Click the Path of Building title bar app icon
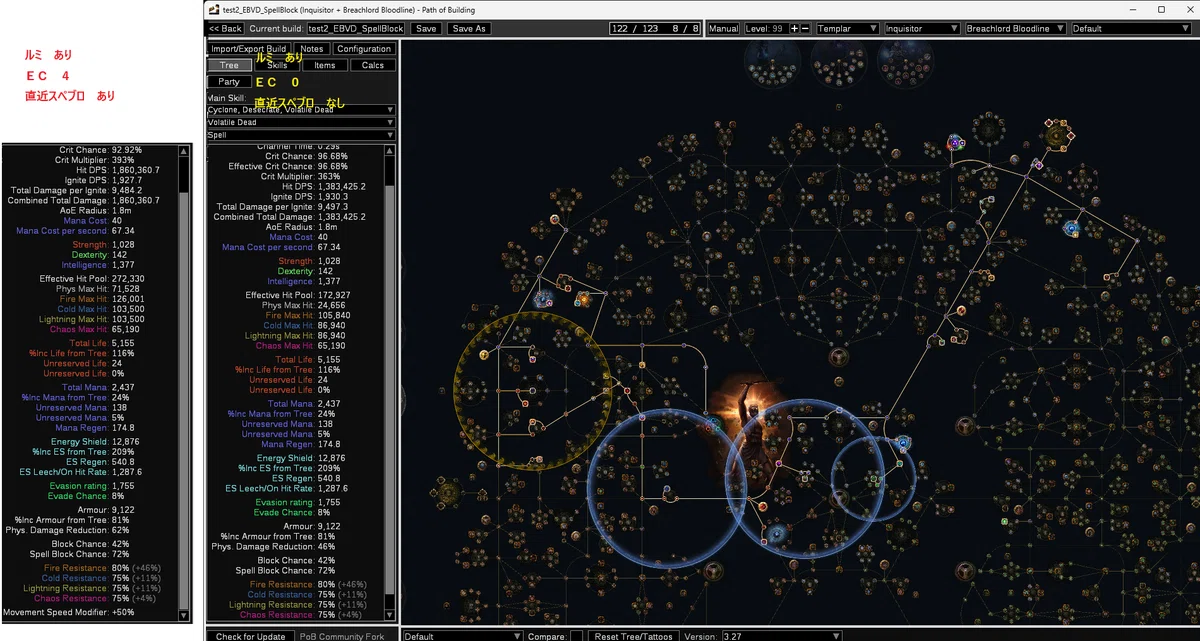This screenshot has height=641, width=1200. point(212,10)
